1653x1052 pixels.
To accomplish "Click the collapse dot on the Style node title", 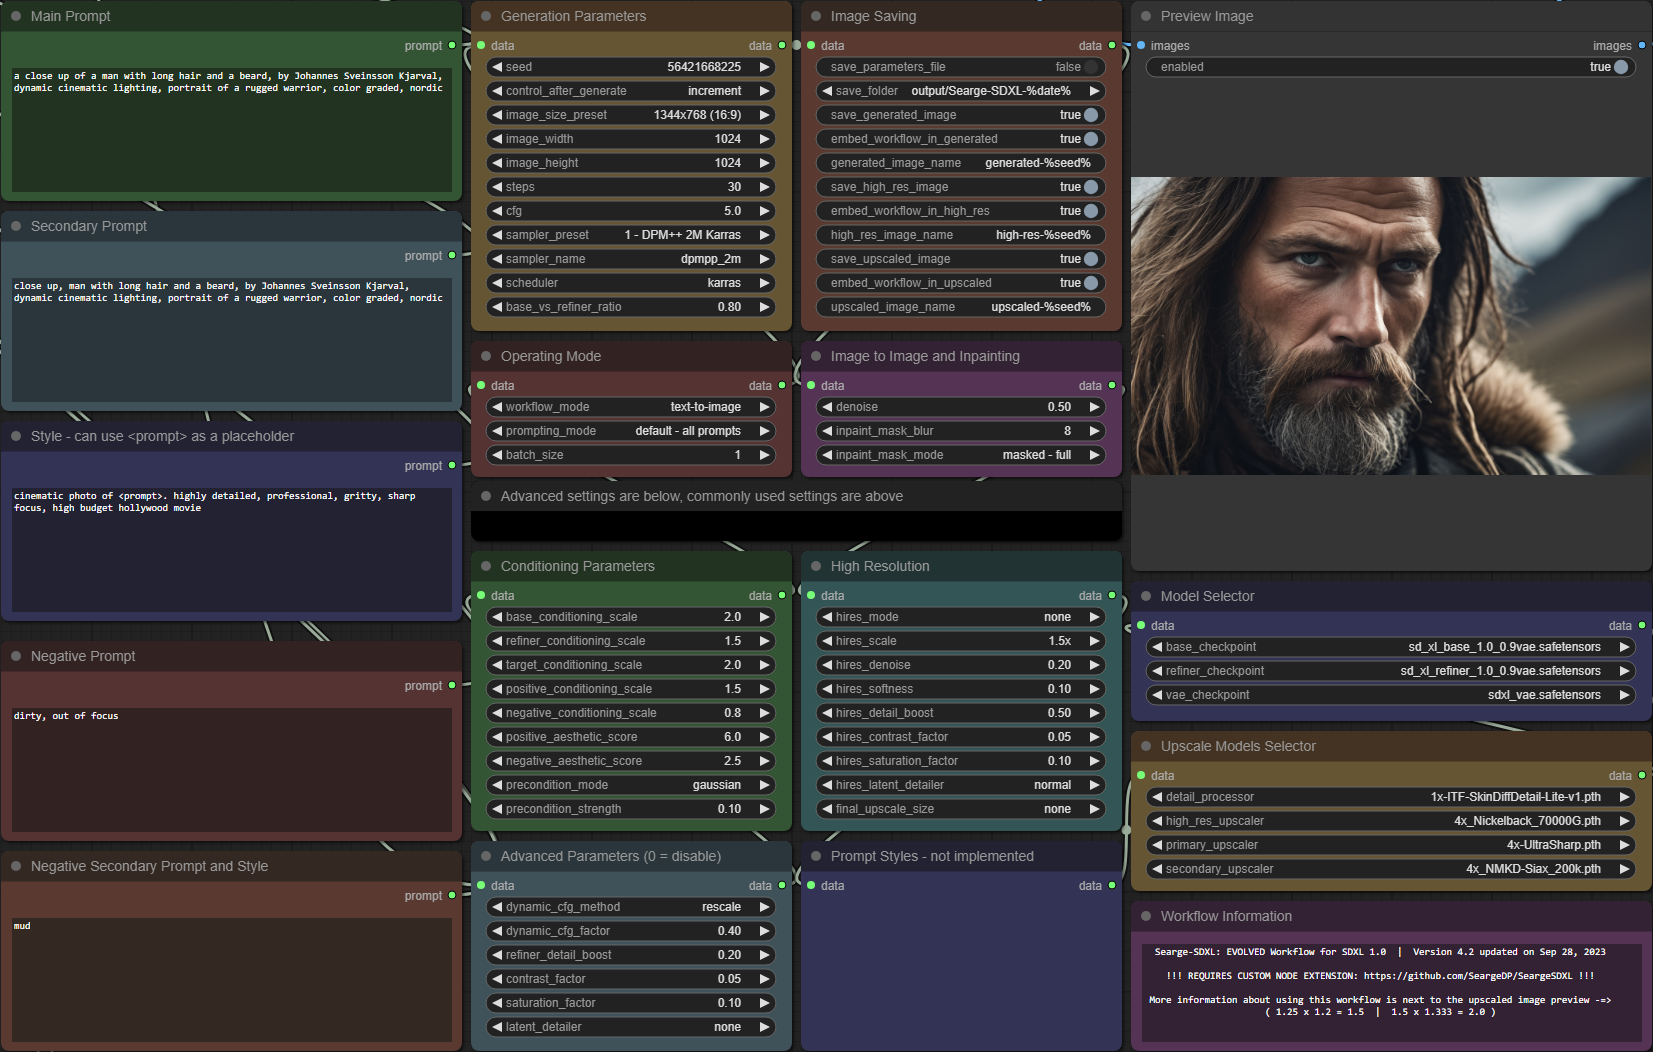I will coord(16,436).
